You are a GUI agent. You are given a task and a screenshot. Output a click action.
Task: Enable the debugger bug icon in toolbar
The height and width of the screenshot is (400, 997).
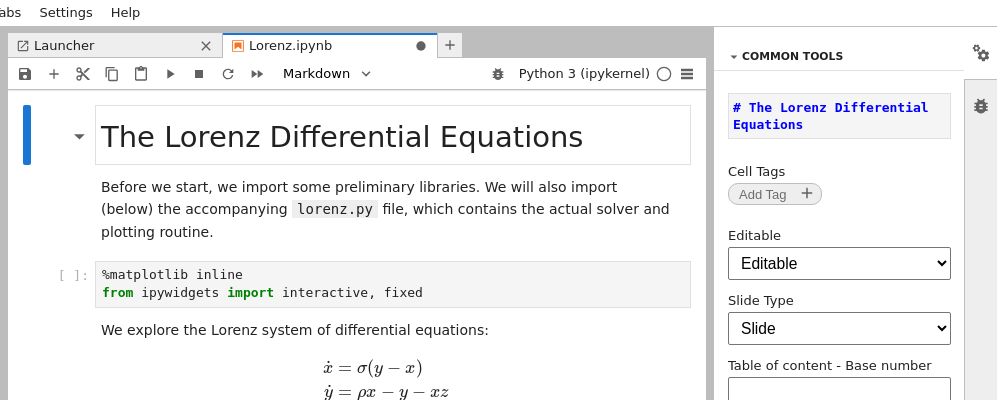point(498,74)
